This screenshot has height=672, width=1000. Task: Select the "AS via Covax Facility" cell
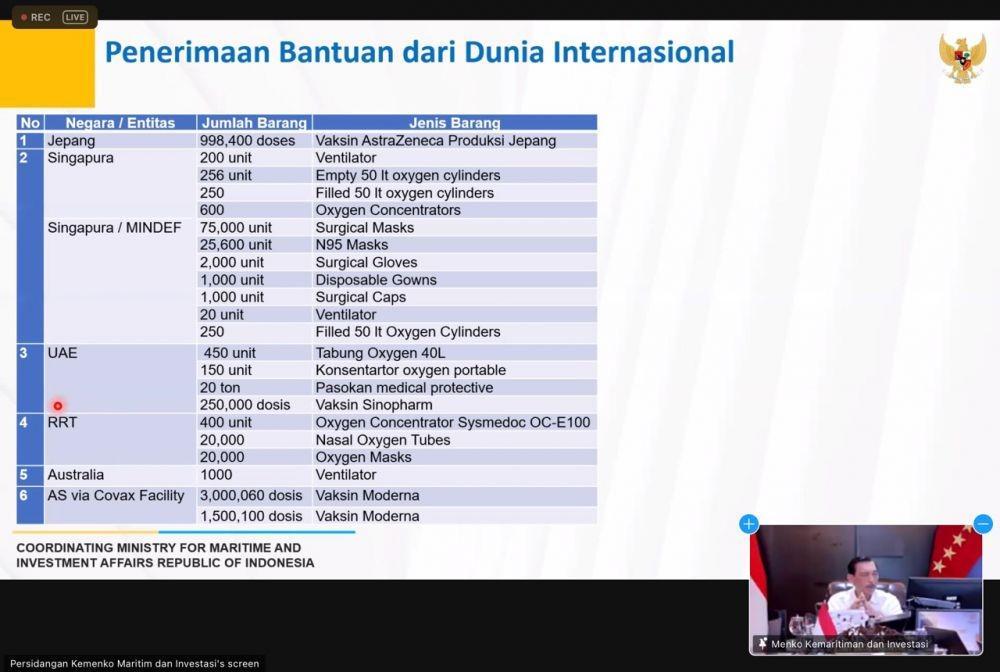click(120, 505)
